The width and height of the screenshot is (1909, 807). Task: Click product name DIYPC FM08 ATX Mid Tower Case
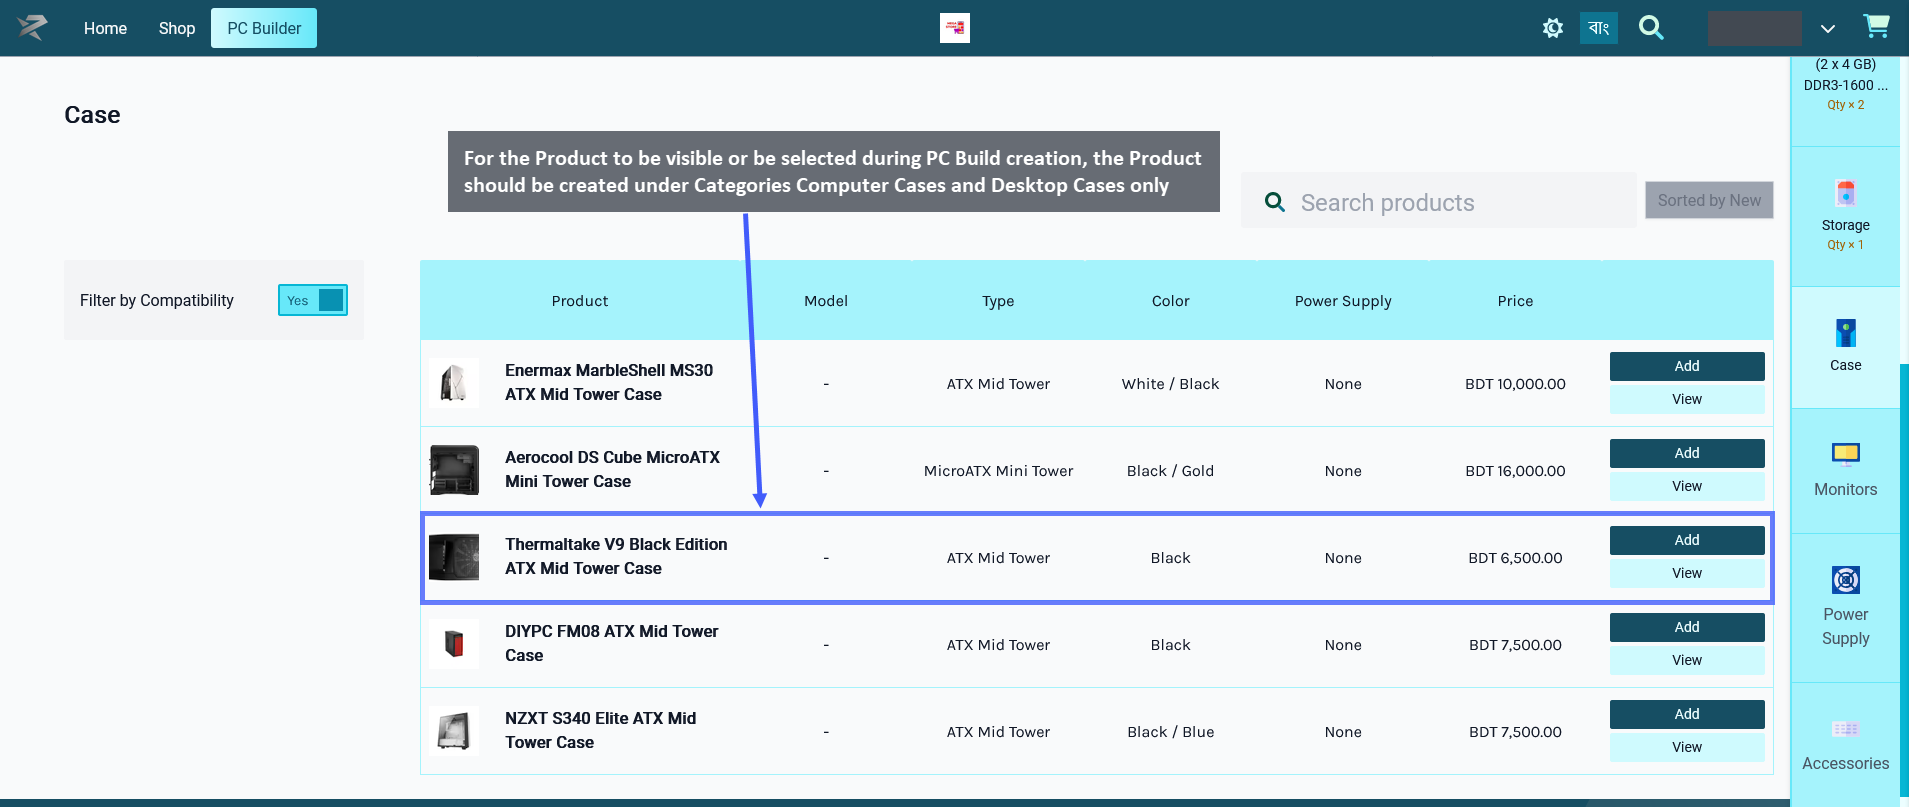click(612, 643)
